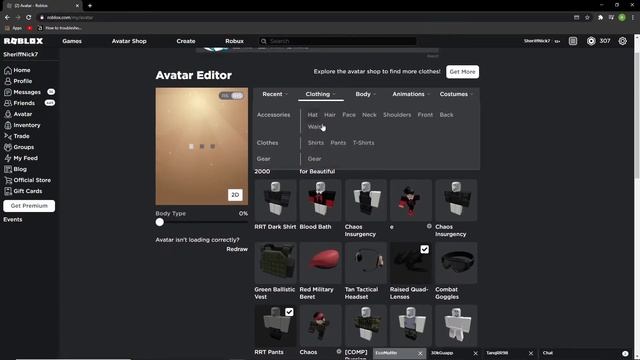Expand the Animations dropdown tab
This screenshot has height=360, width=640.
pos(411,94)
